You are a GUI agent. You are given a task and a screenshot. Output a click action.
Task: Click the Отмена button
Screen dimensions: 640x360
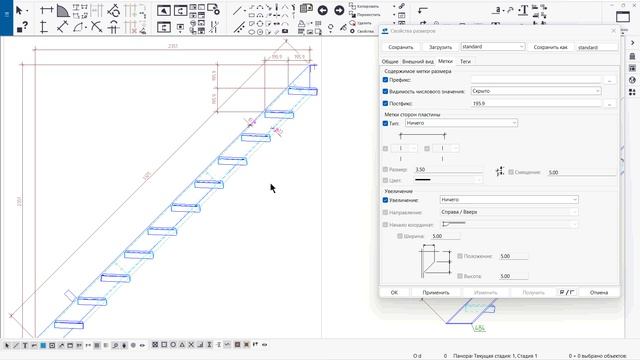tap(599, 292)
